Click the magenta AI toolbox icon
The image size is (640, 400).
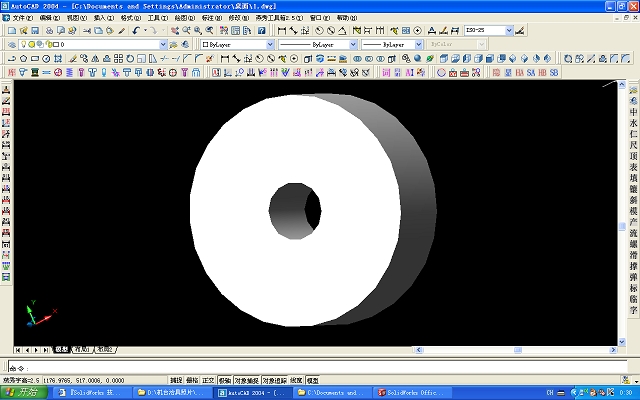[409, 73]
